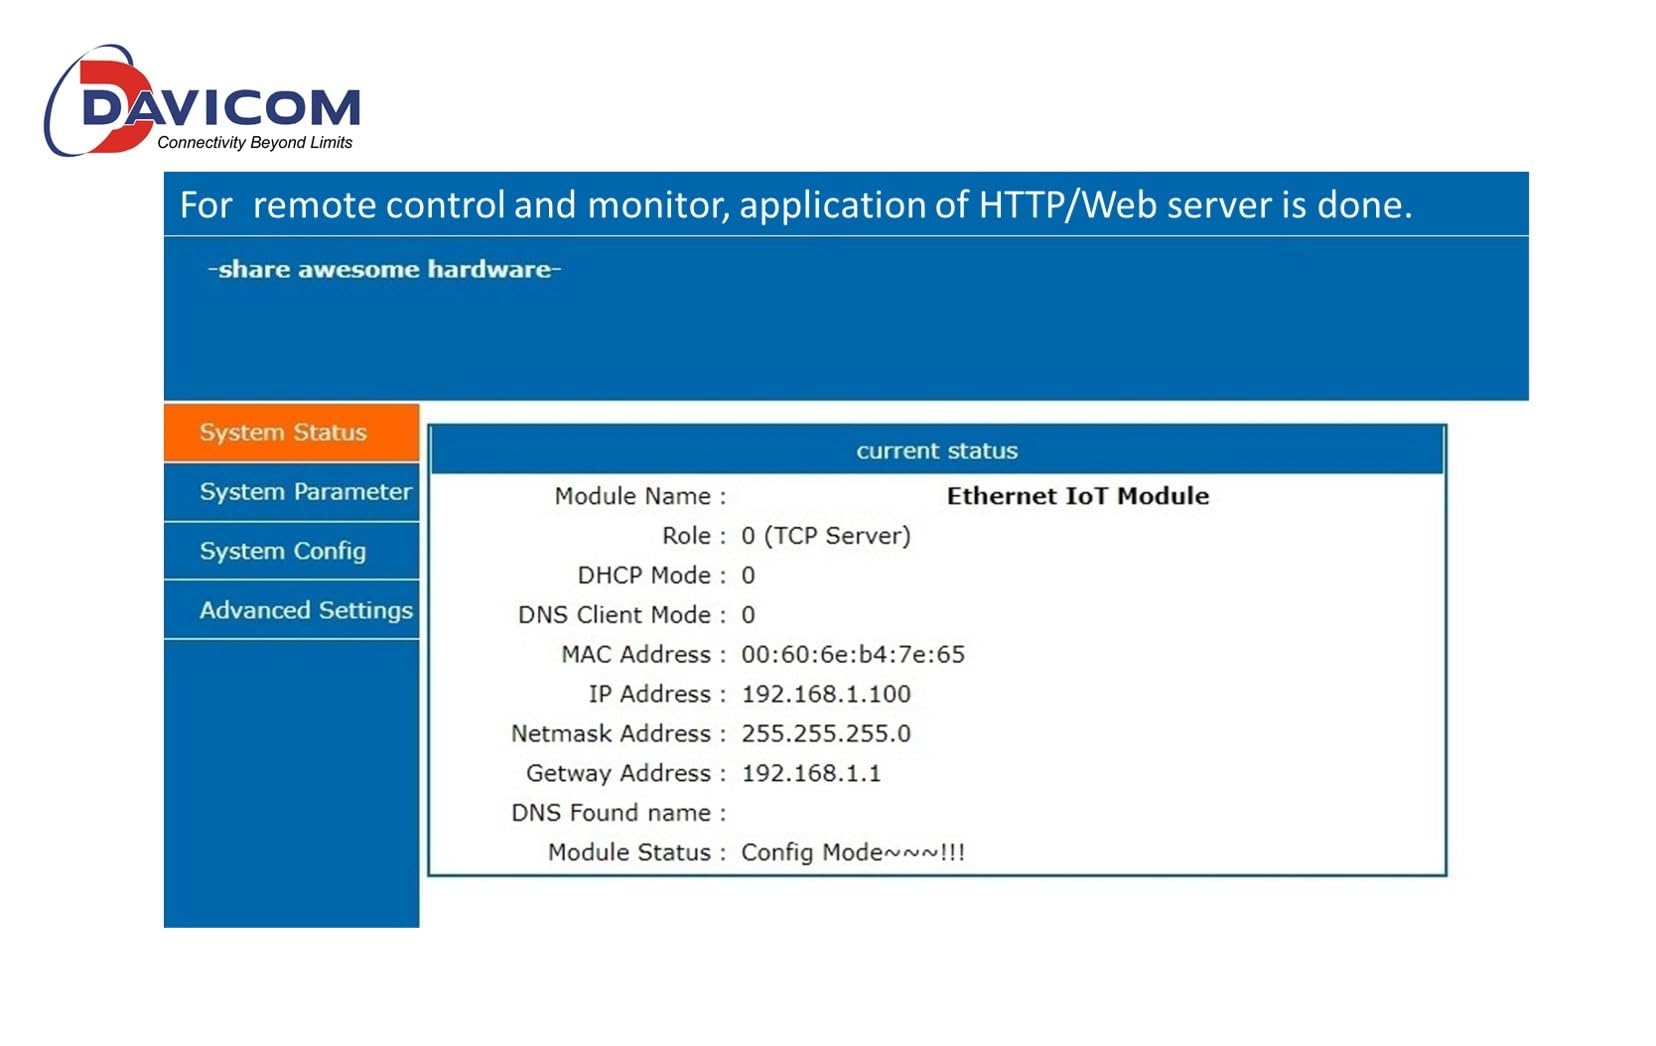Click the Connectivity Beyond Limits slogan

[x=255, y=142]
